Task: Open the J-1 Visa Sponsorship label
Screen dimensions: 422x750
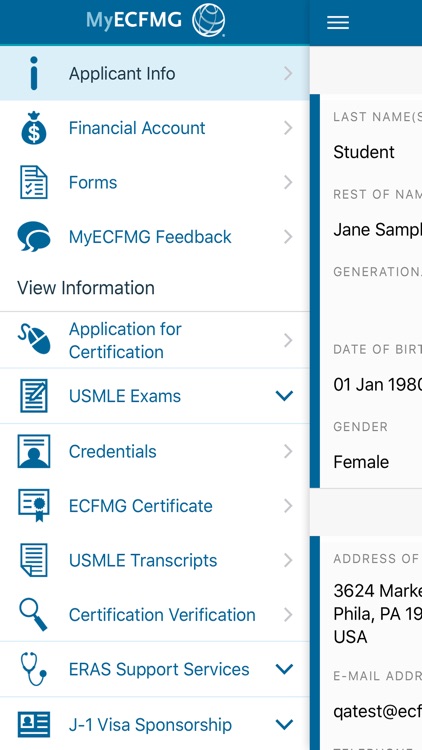Action: pyautogui.click(x=150, y=725)
